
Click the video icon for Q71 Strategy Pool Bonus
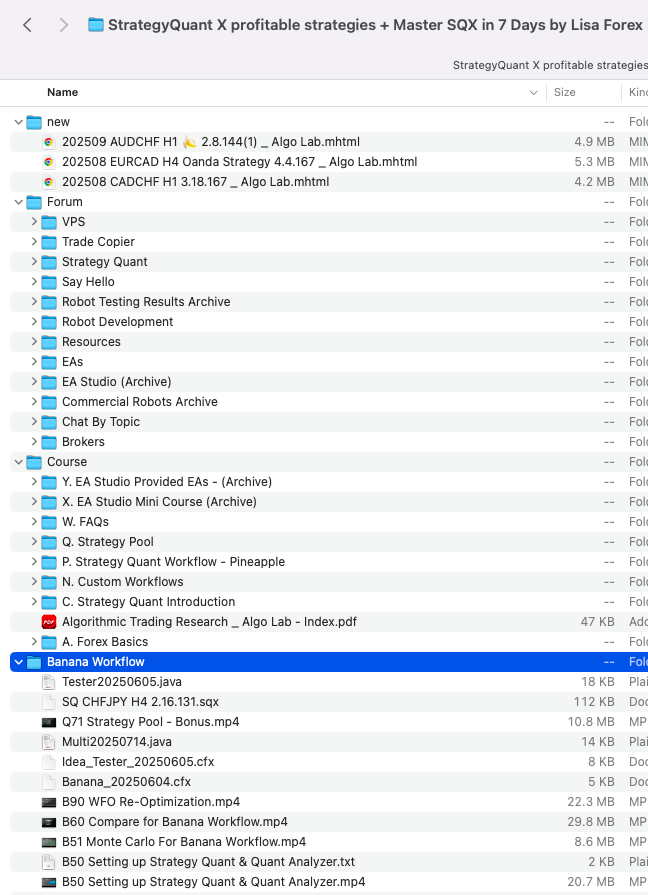(49, 722)
